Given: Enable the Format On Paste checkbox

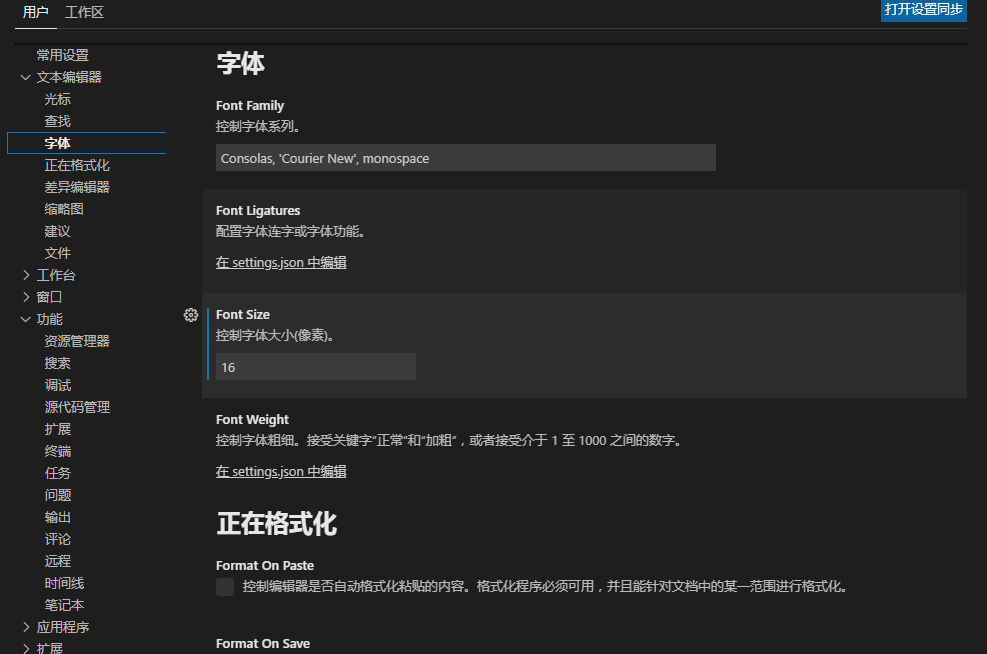Looking at the screenshot, I should coord(225,587).
